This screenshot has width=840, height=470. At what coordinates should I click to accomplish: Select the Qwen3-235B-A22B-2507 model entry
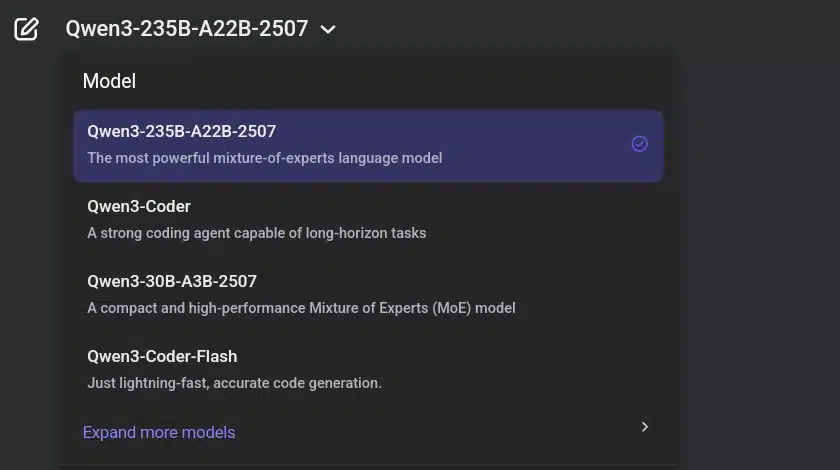pos(369,146)
